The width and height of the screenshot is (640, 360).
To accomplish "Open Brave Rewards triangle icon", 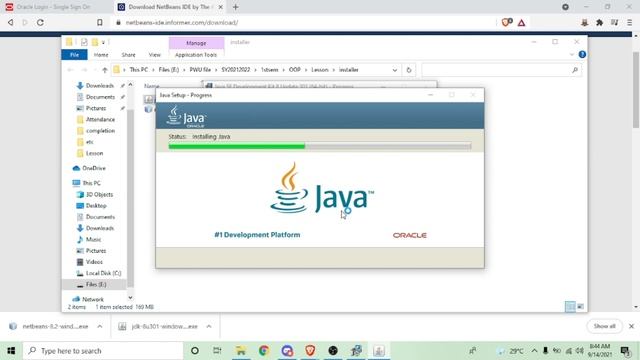I will (521, 23).
